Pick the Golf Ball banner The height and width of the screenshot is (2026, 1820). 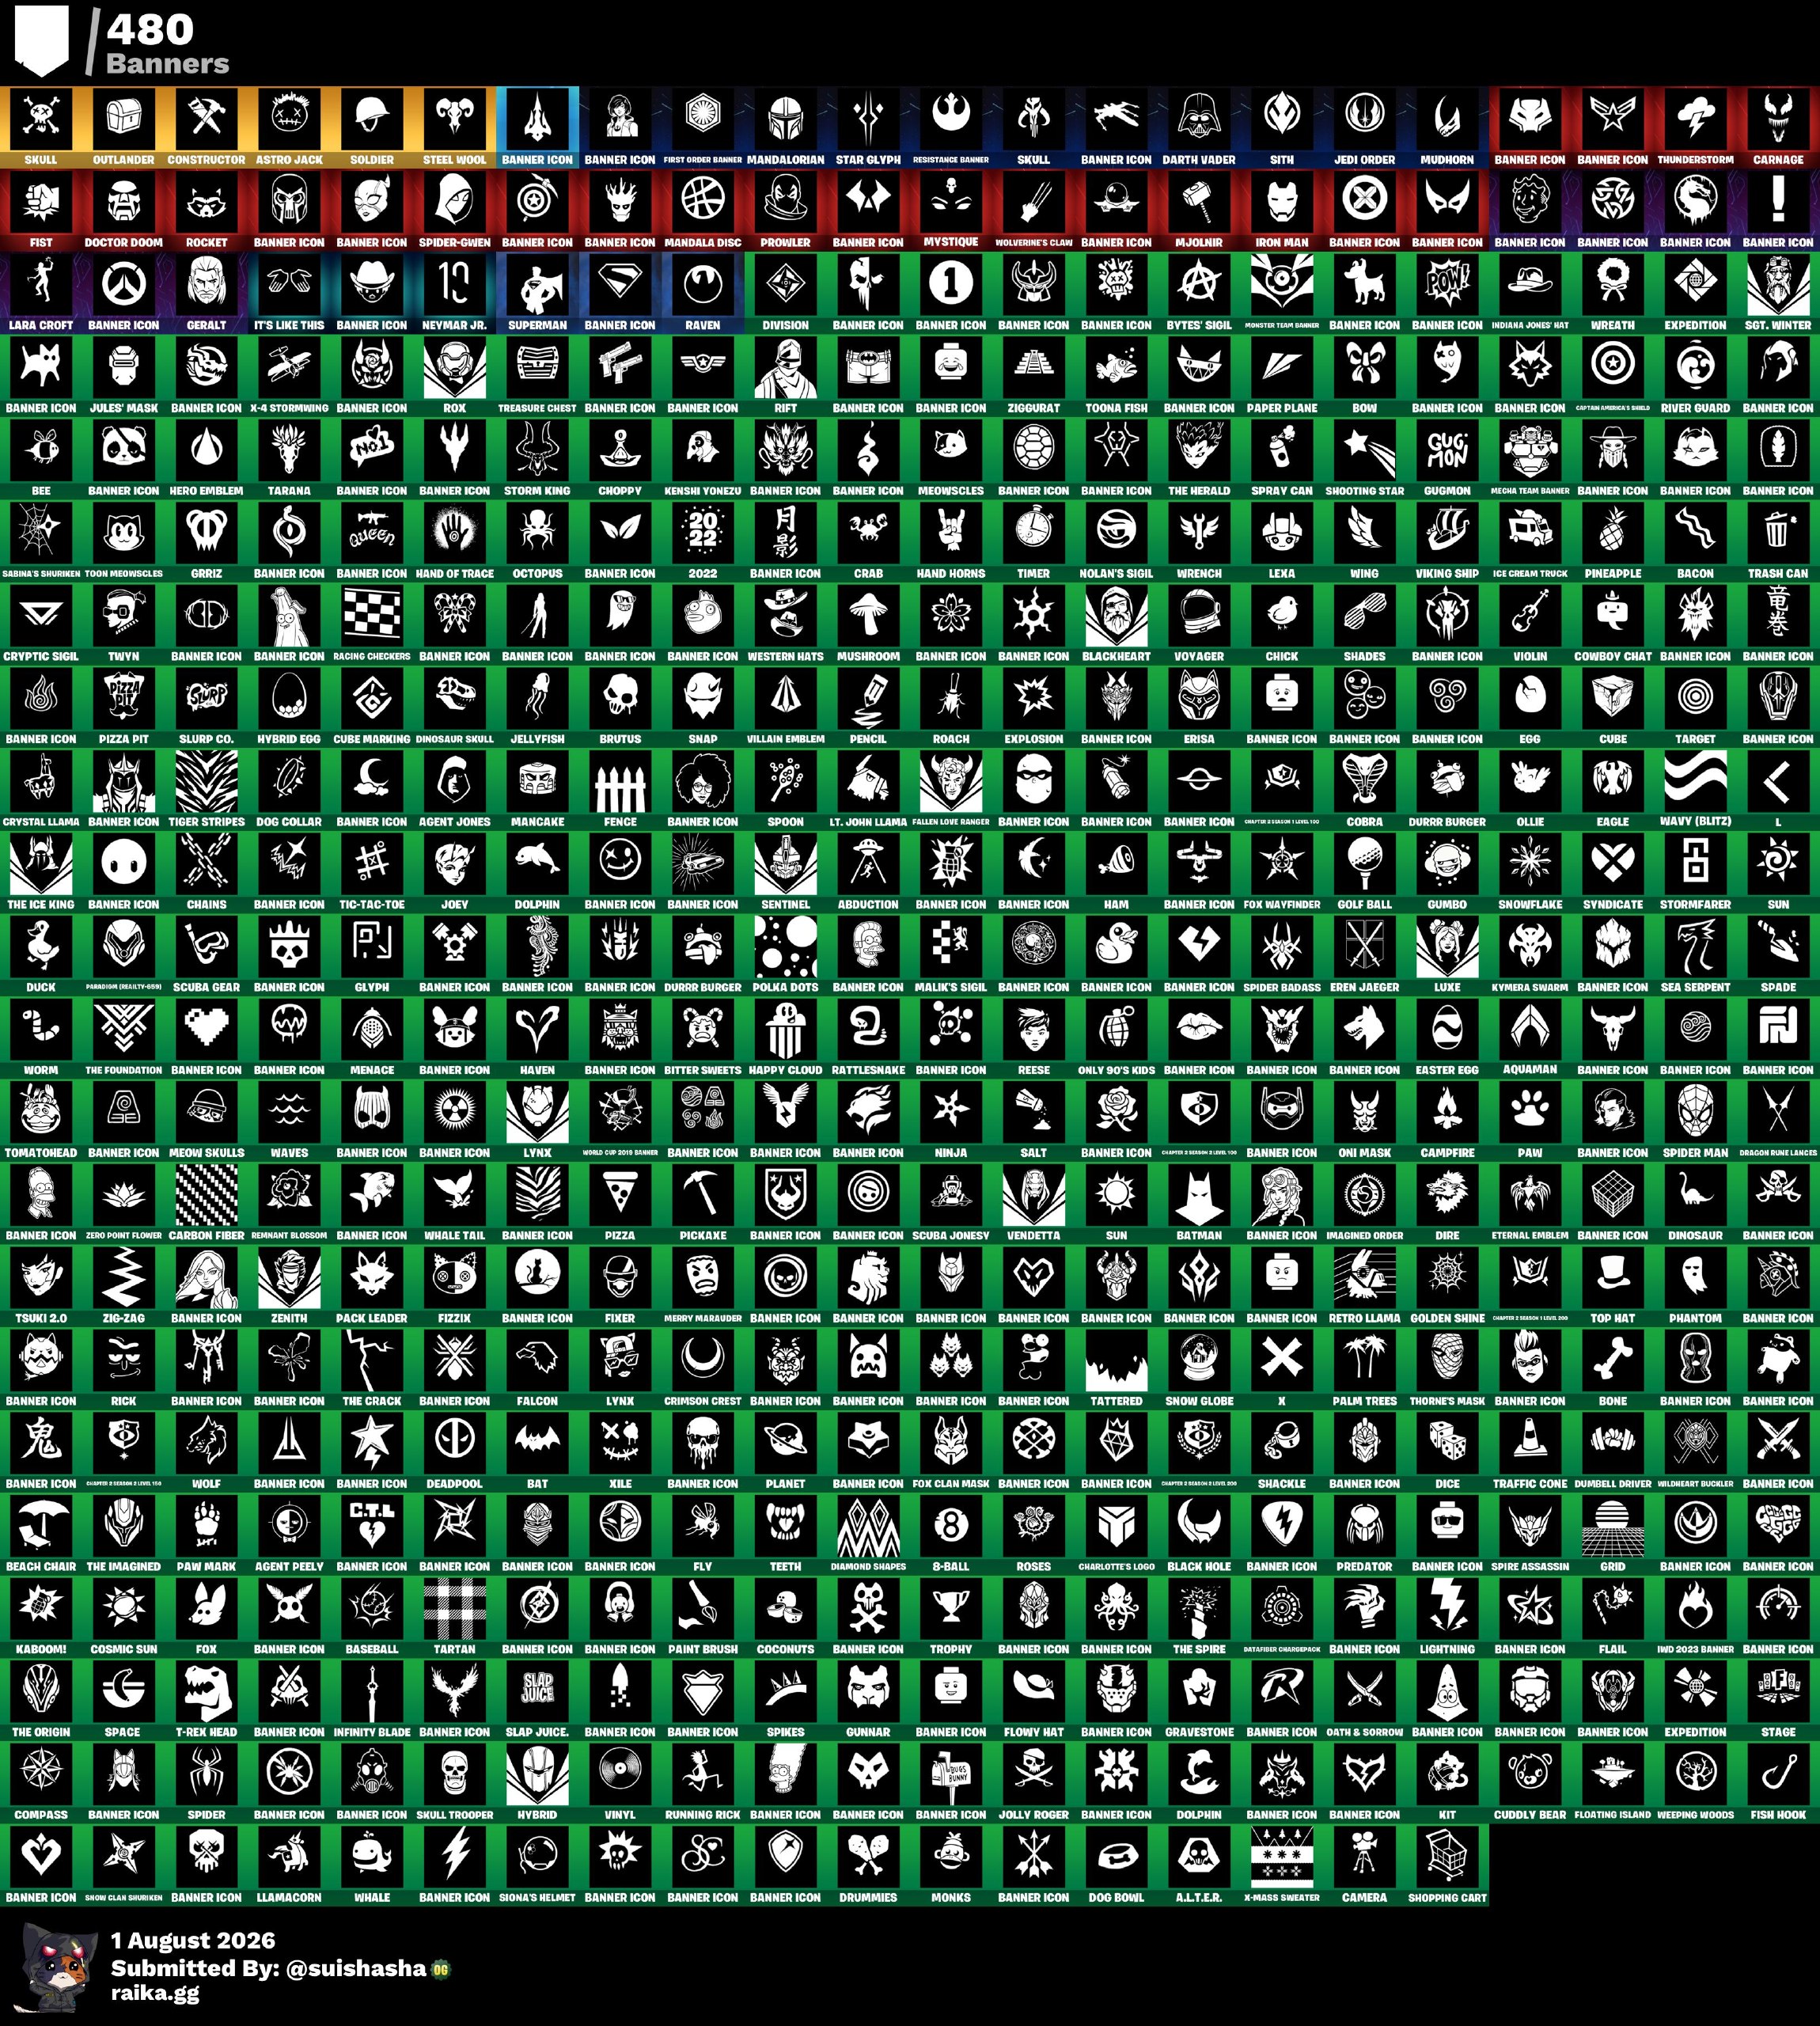(x=1365, y=872)
